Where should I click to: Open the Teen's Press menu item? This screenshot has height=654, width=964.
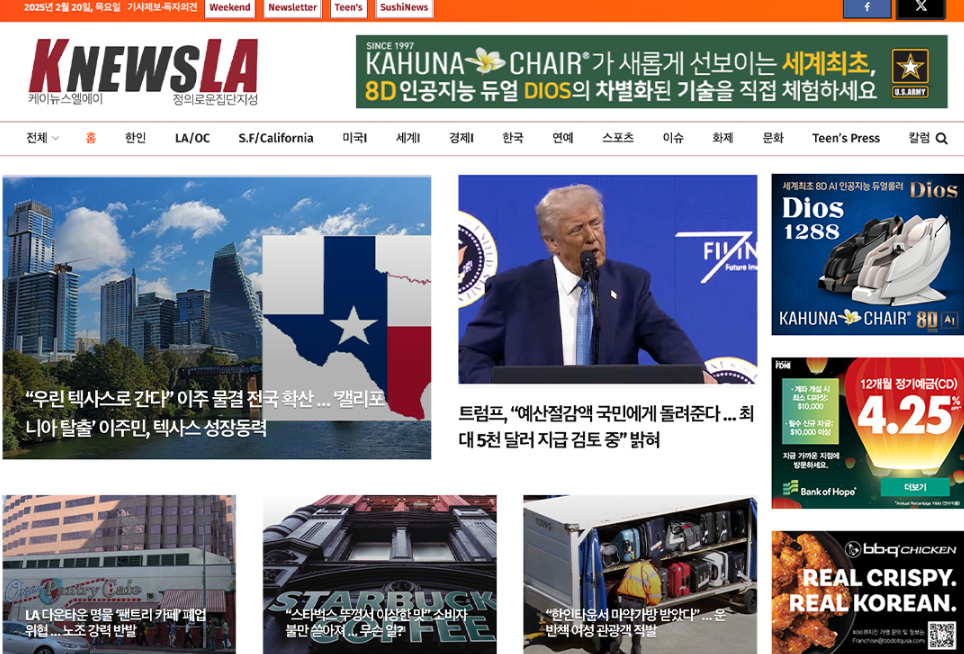click(x=846, y=138)
